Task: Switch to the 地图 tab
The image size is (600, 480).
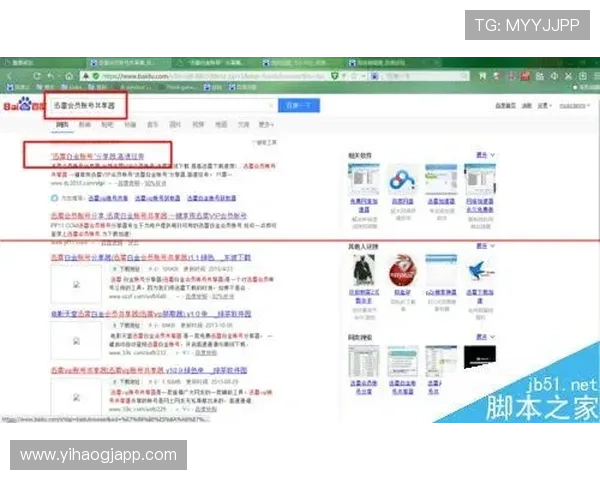Action: (221, 124)
